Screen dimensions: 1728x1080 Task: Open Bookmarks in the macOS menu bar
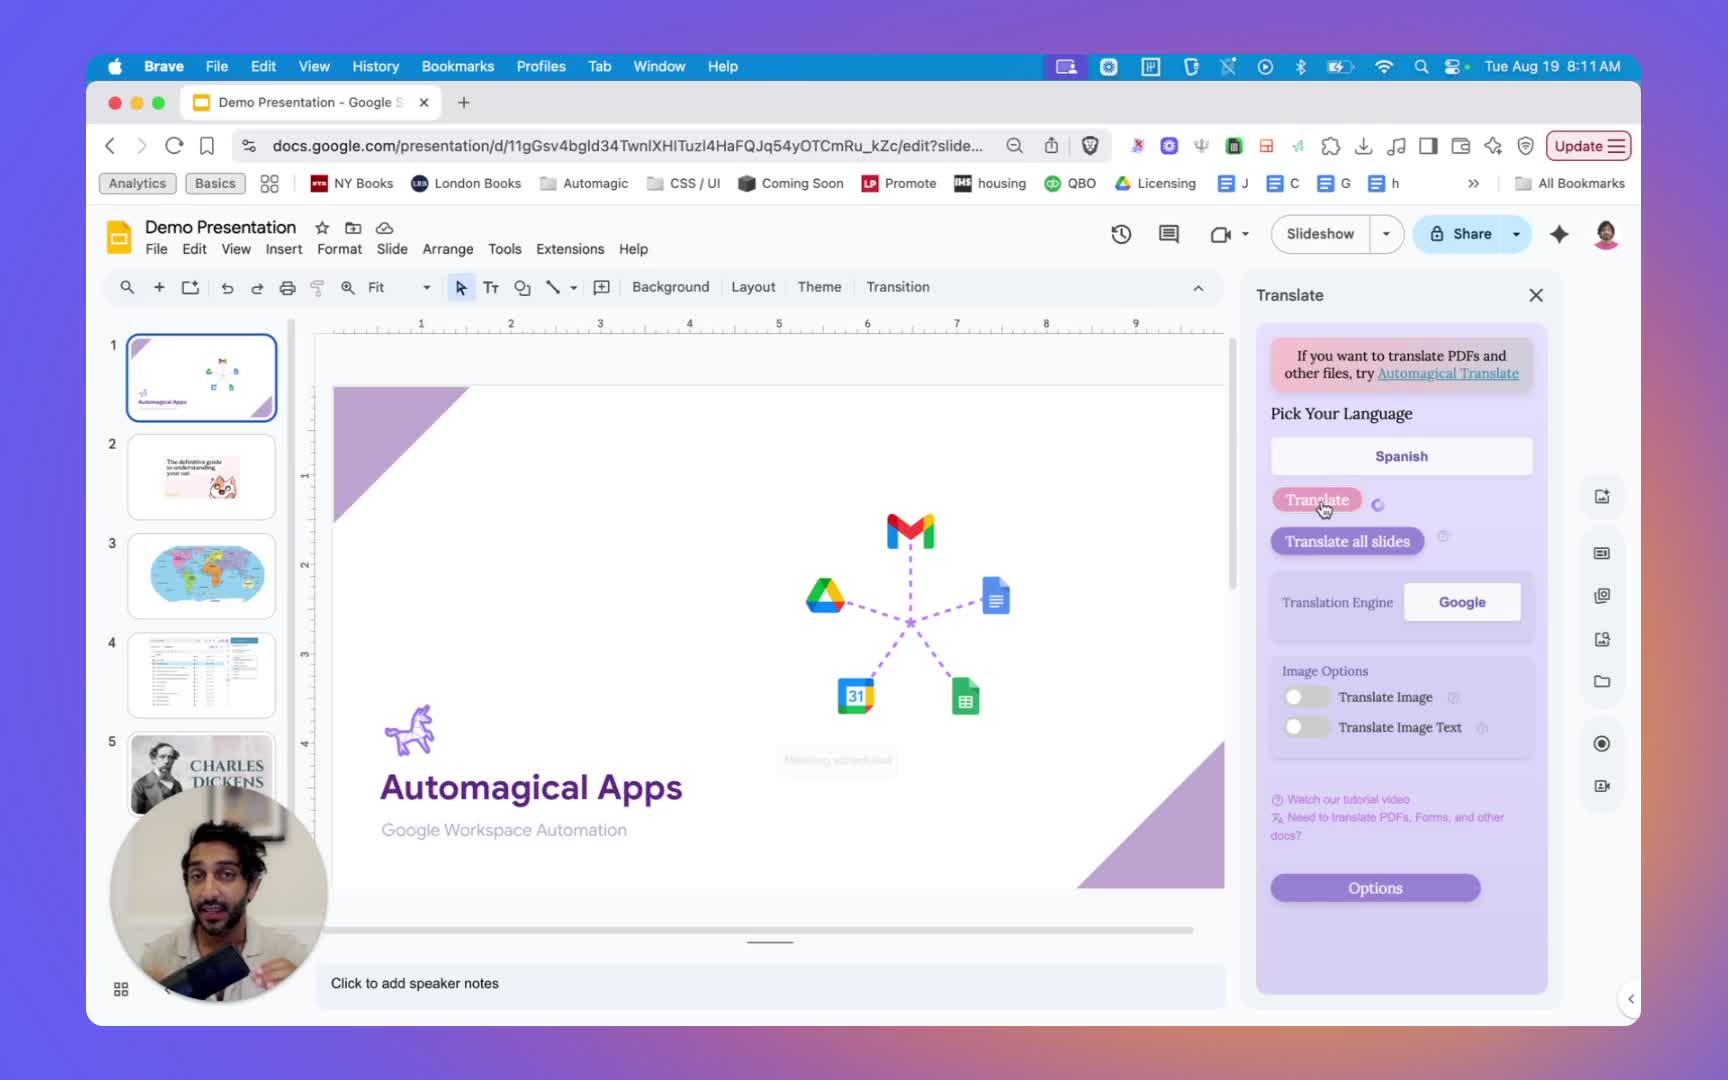[x=457, y=66]
